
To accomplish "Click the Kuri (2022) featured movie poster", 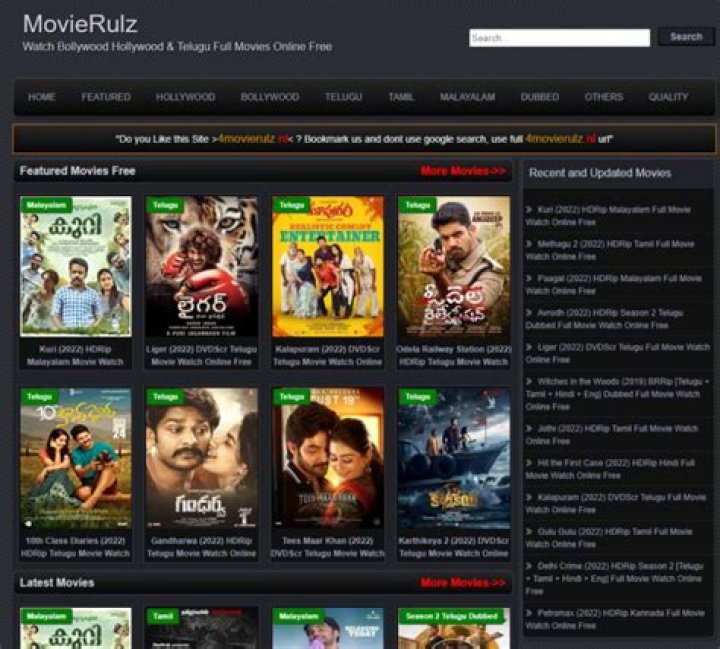I will [x=76, y=267].
